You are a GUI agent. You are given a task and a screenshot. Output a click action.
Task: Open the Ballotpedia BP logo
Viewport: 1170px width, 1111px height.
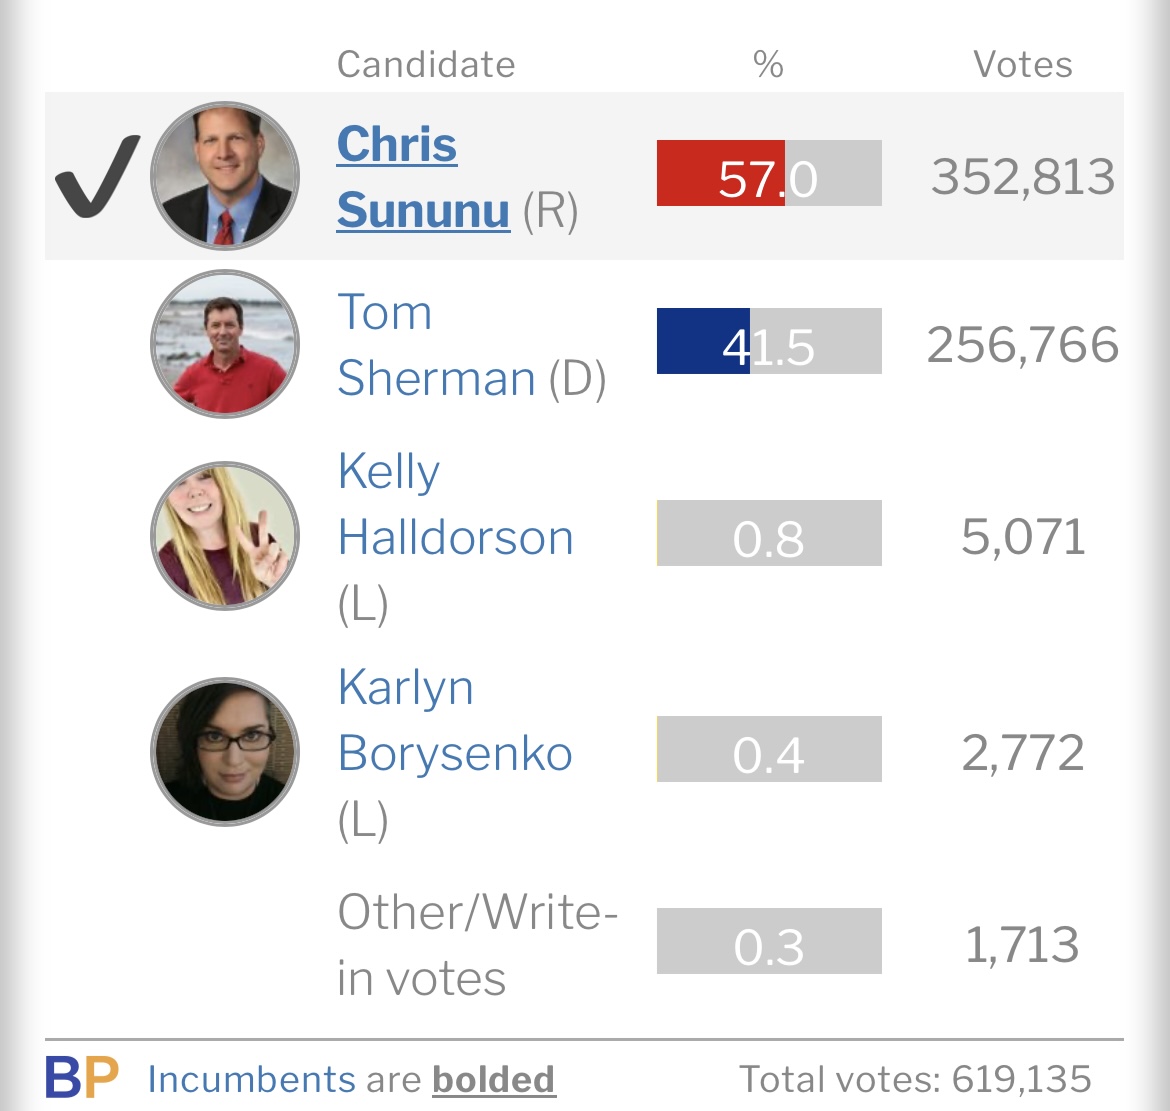(x=81, y=1077)
